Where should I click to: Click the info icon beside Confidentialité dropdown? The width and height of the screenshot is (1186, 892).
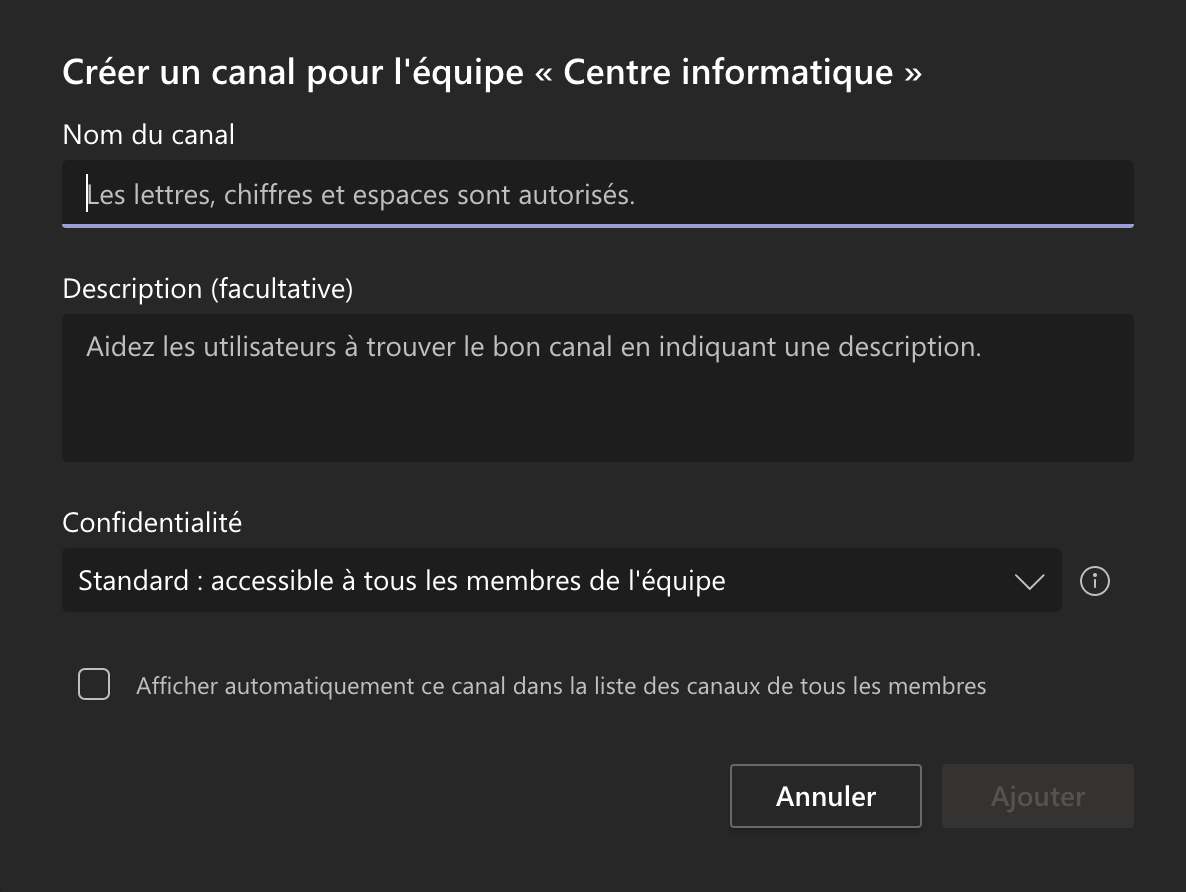[1095, 581]
